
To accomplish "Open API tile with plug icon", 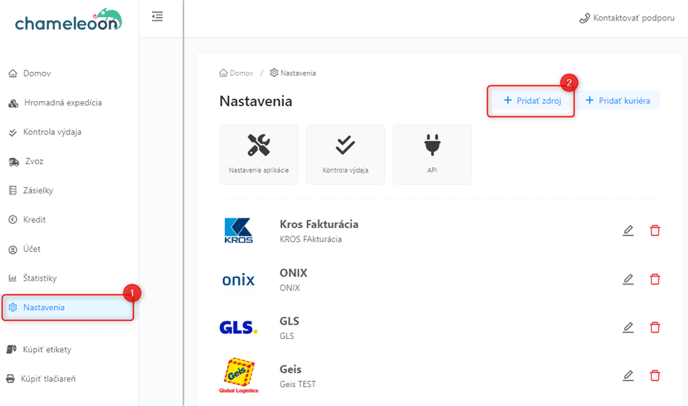I will pyautogui.click(x=432, y=154).
